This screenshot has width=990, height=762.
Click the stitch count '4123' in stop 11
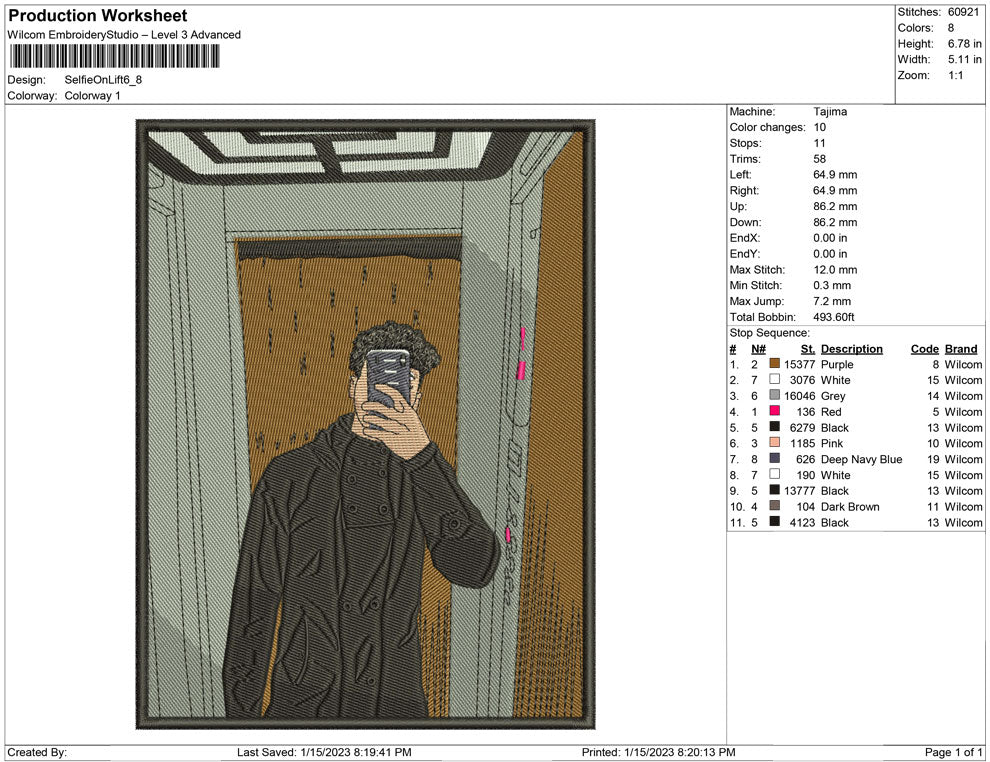pos(802,522)
